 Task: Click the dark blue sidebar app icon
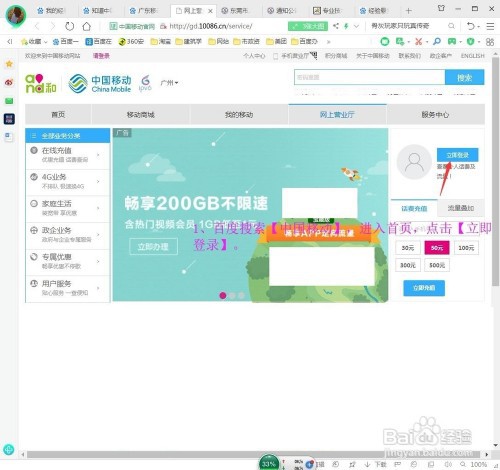(x=9, y=119)
